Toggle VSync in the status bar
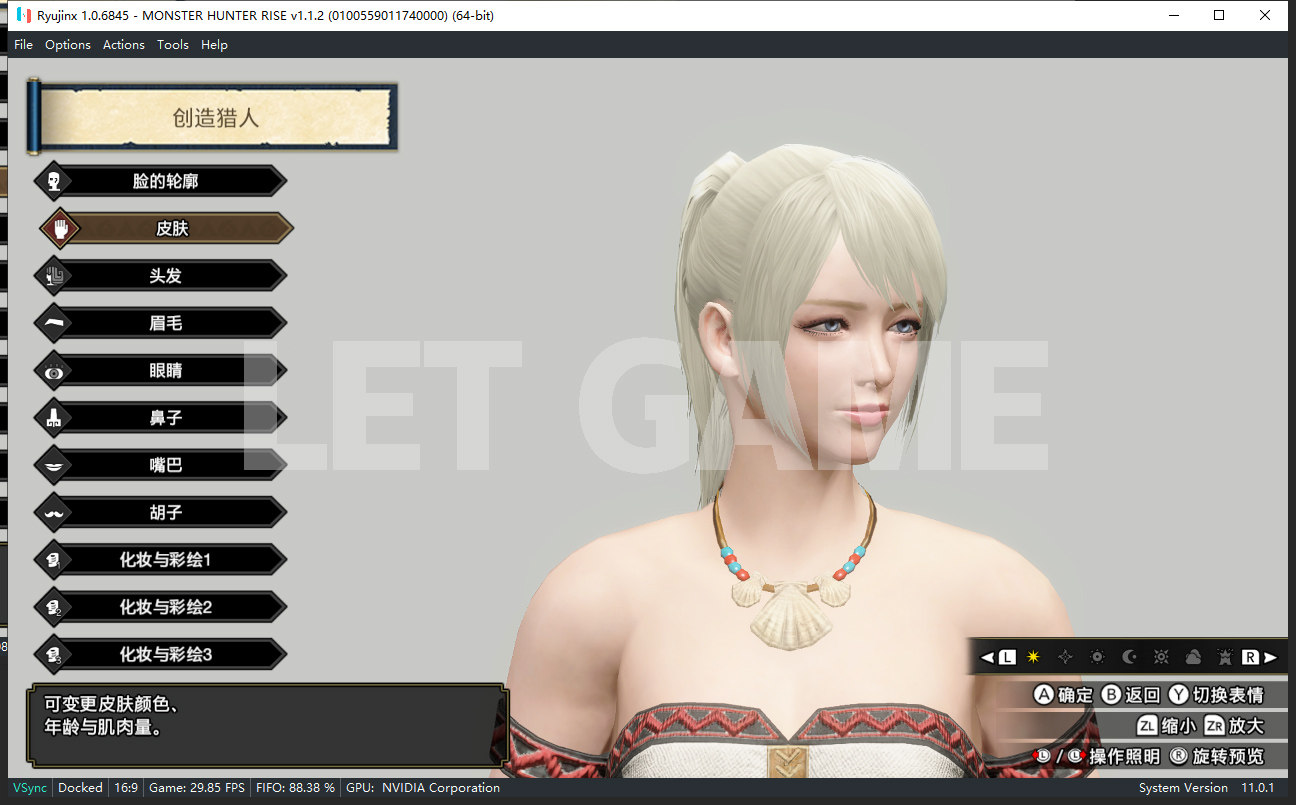The image size is (1296, 805). (x=29, y=787)
